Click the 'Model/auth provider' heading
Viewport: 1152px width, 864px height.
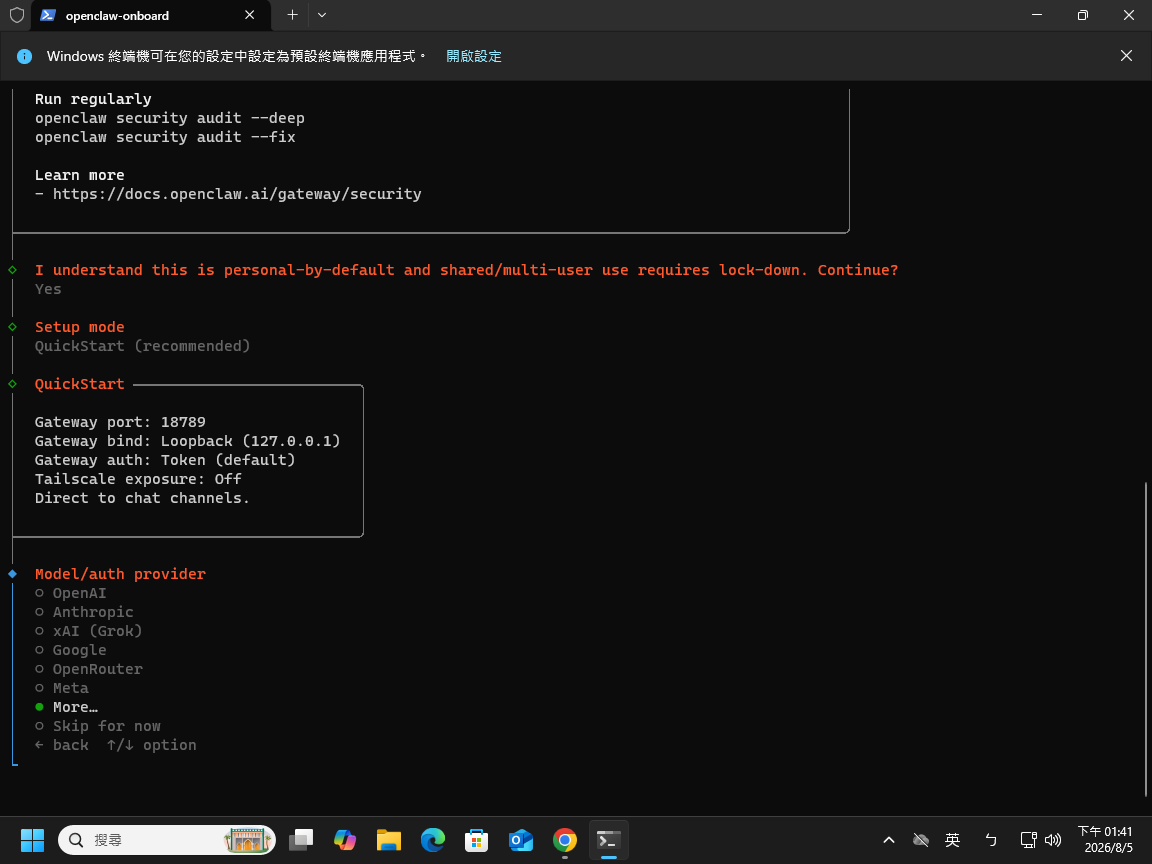coord(120,574)
